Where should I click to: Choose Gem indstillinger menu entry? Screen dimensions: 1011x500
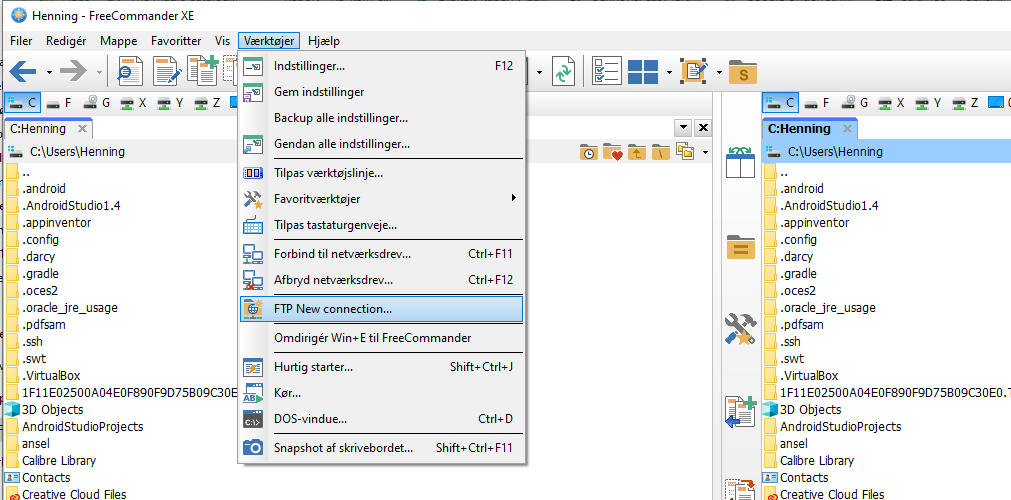click(381, 92)
